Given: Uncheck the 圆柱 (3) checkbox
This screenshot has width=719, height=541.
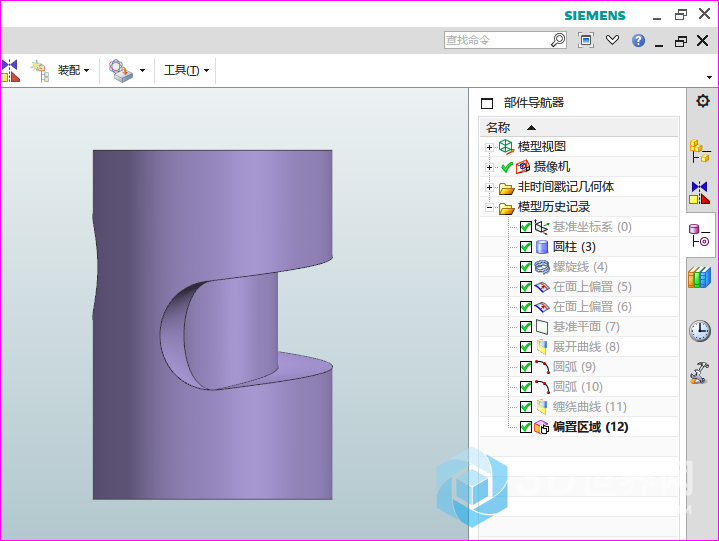Looking at the screenshot, I should [x=525, y=247].
